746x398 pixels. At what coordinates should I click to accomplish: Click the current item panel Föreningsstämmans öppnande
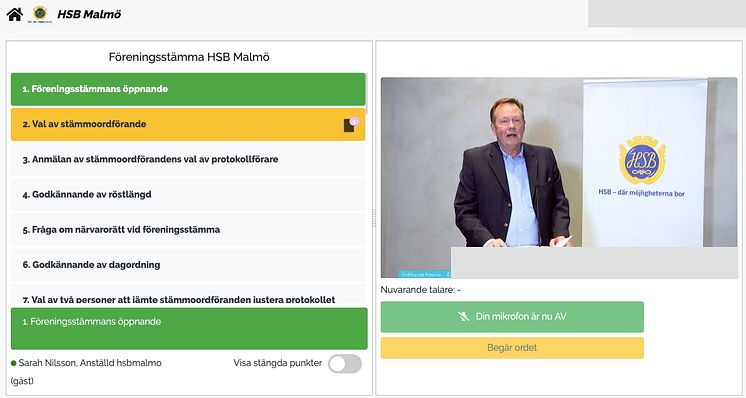pyautogui.click(x=189, y=329)
